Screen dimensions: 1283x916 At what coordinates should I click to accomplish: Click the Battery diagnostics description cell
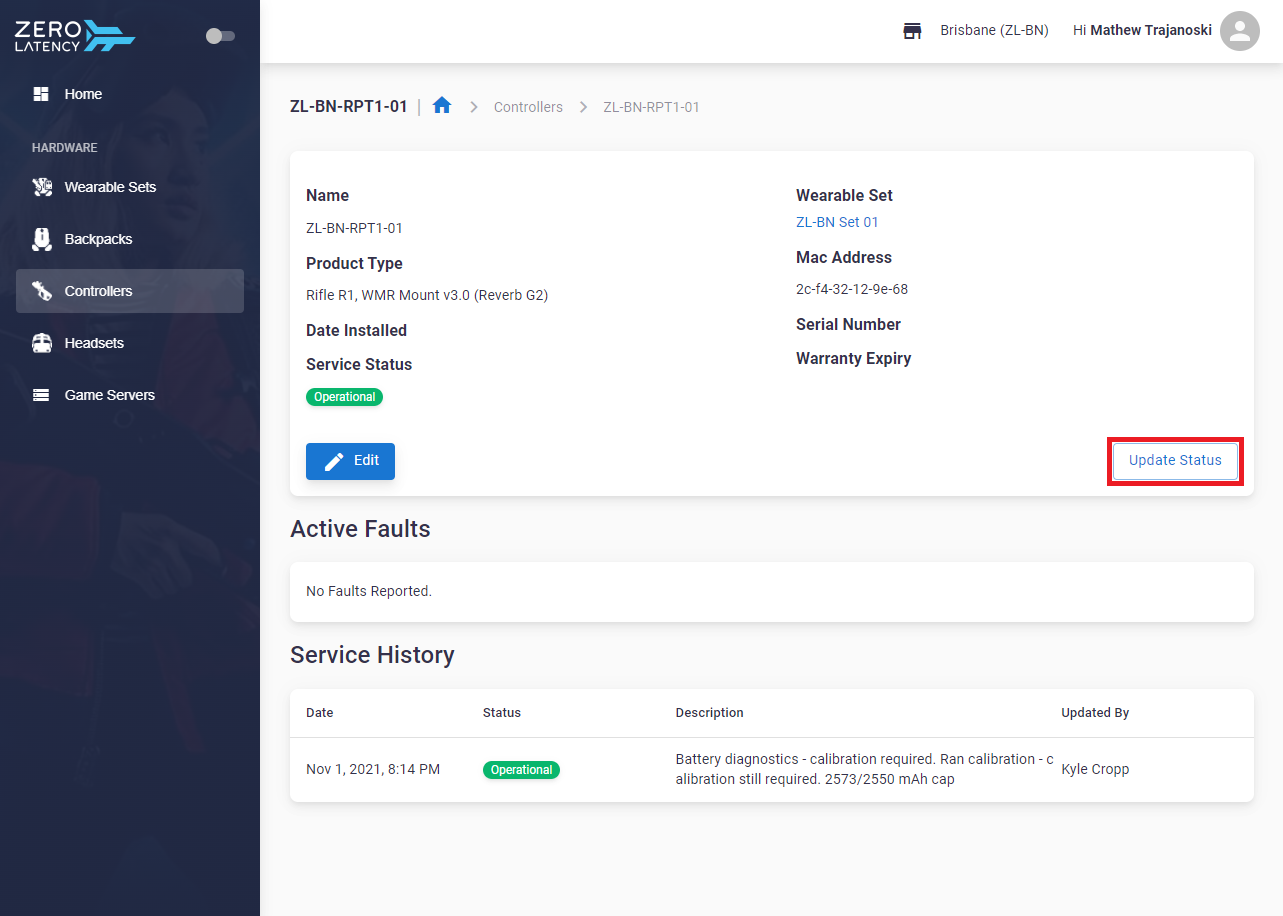[x=864, y=769]
